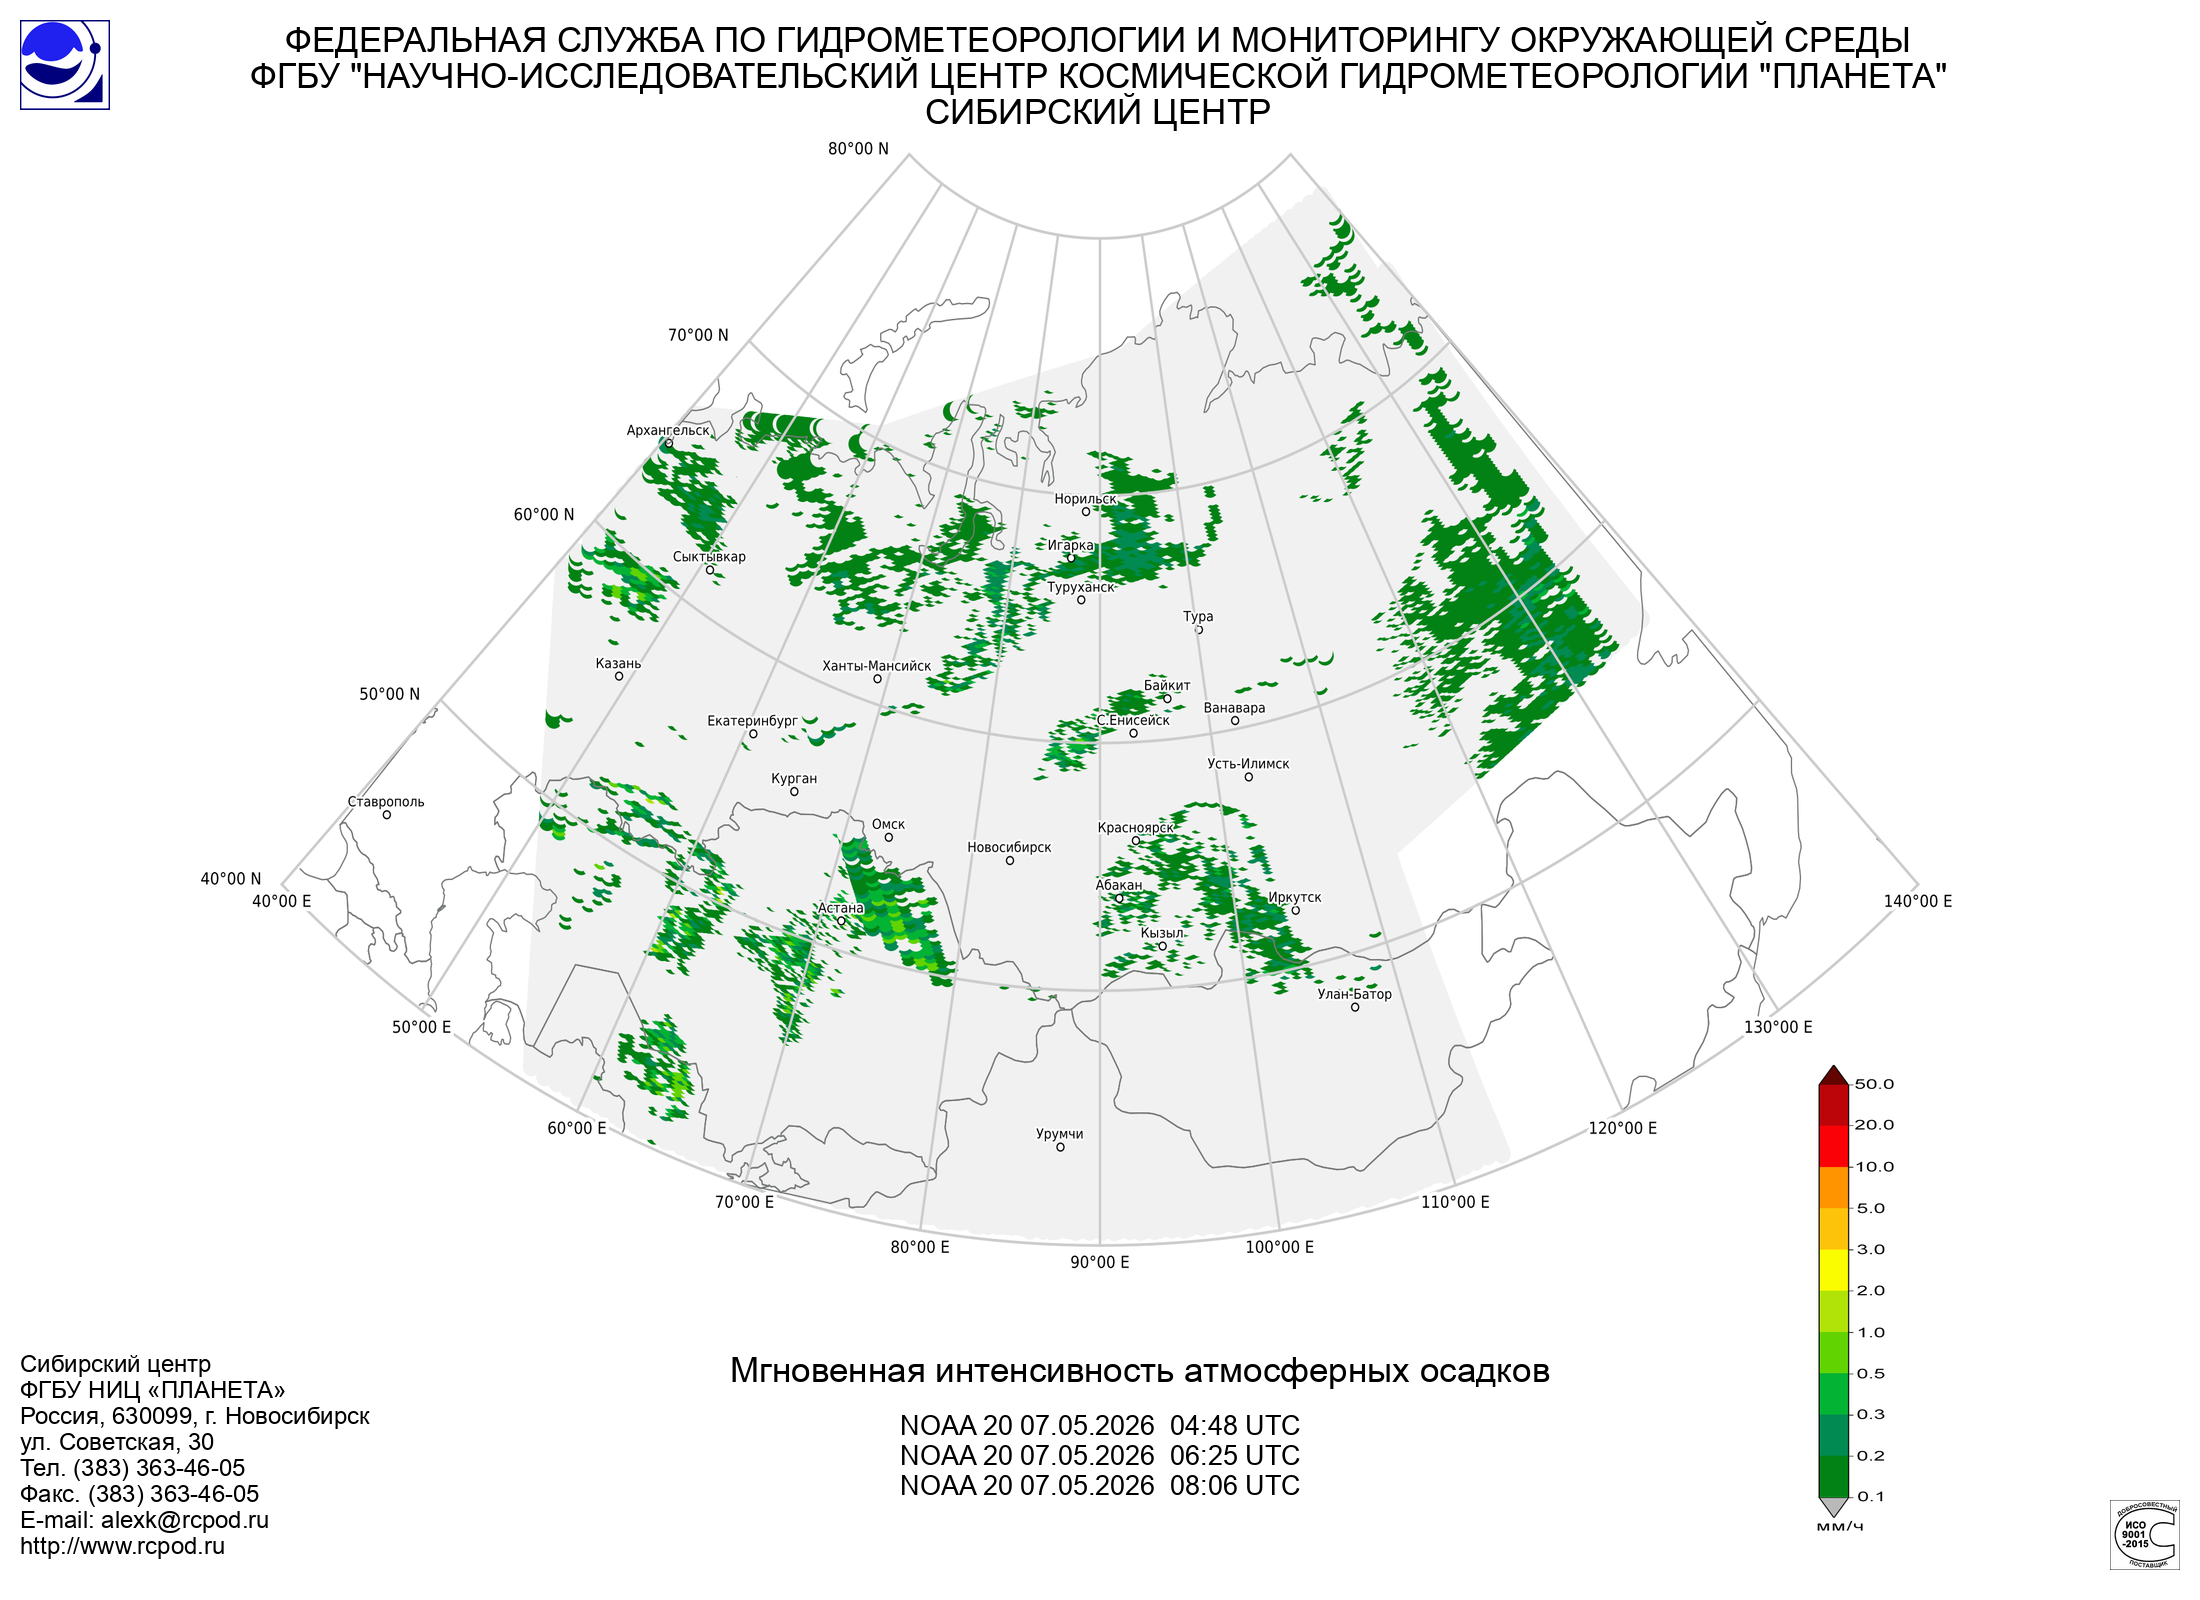
Task: Pick the yellow 2.0–3.0 legend swatch
Action: click(1833, 1270)
